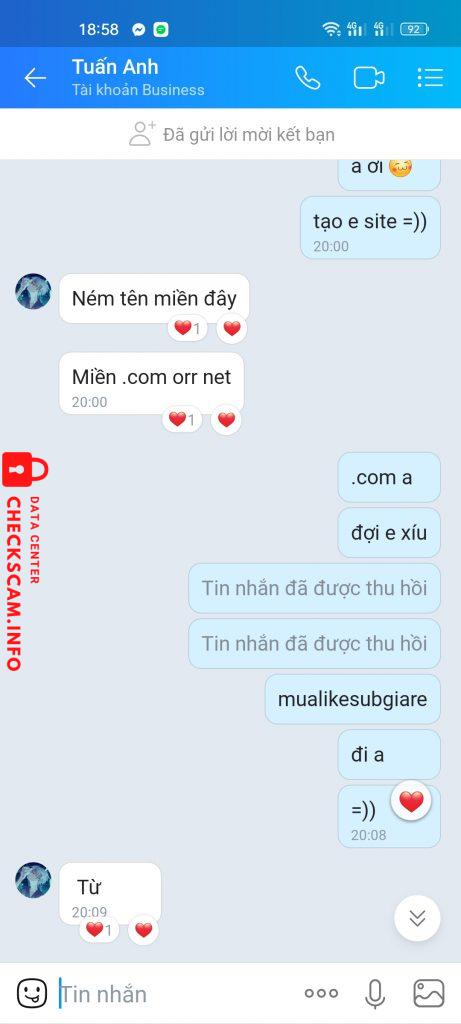The height and width of the screenshot is (1024, 461).
Task: Tap the three-dots more options icon
Action: tap(321, 993)
